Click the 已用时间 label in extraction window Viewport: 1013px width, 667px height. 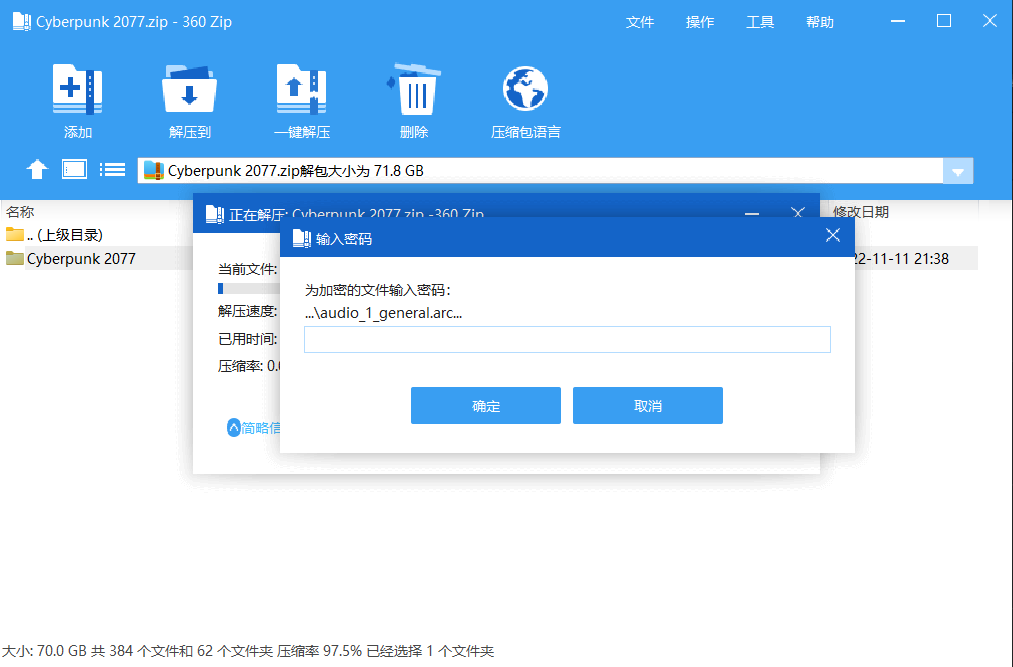247,339
